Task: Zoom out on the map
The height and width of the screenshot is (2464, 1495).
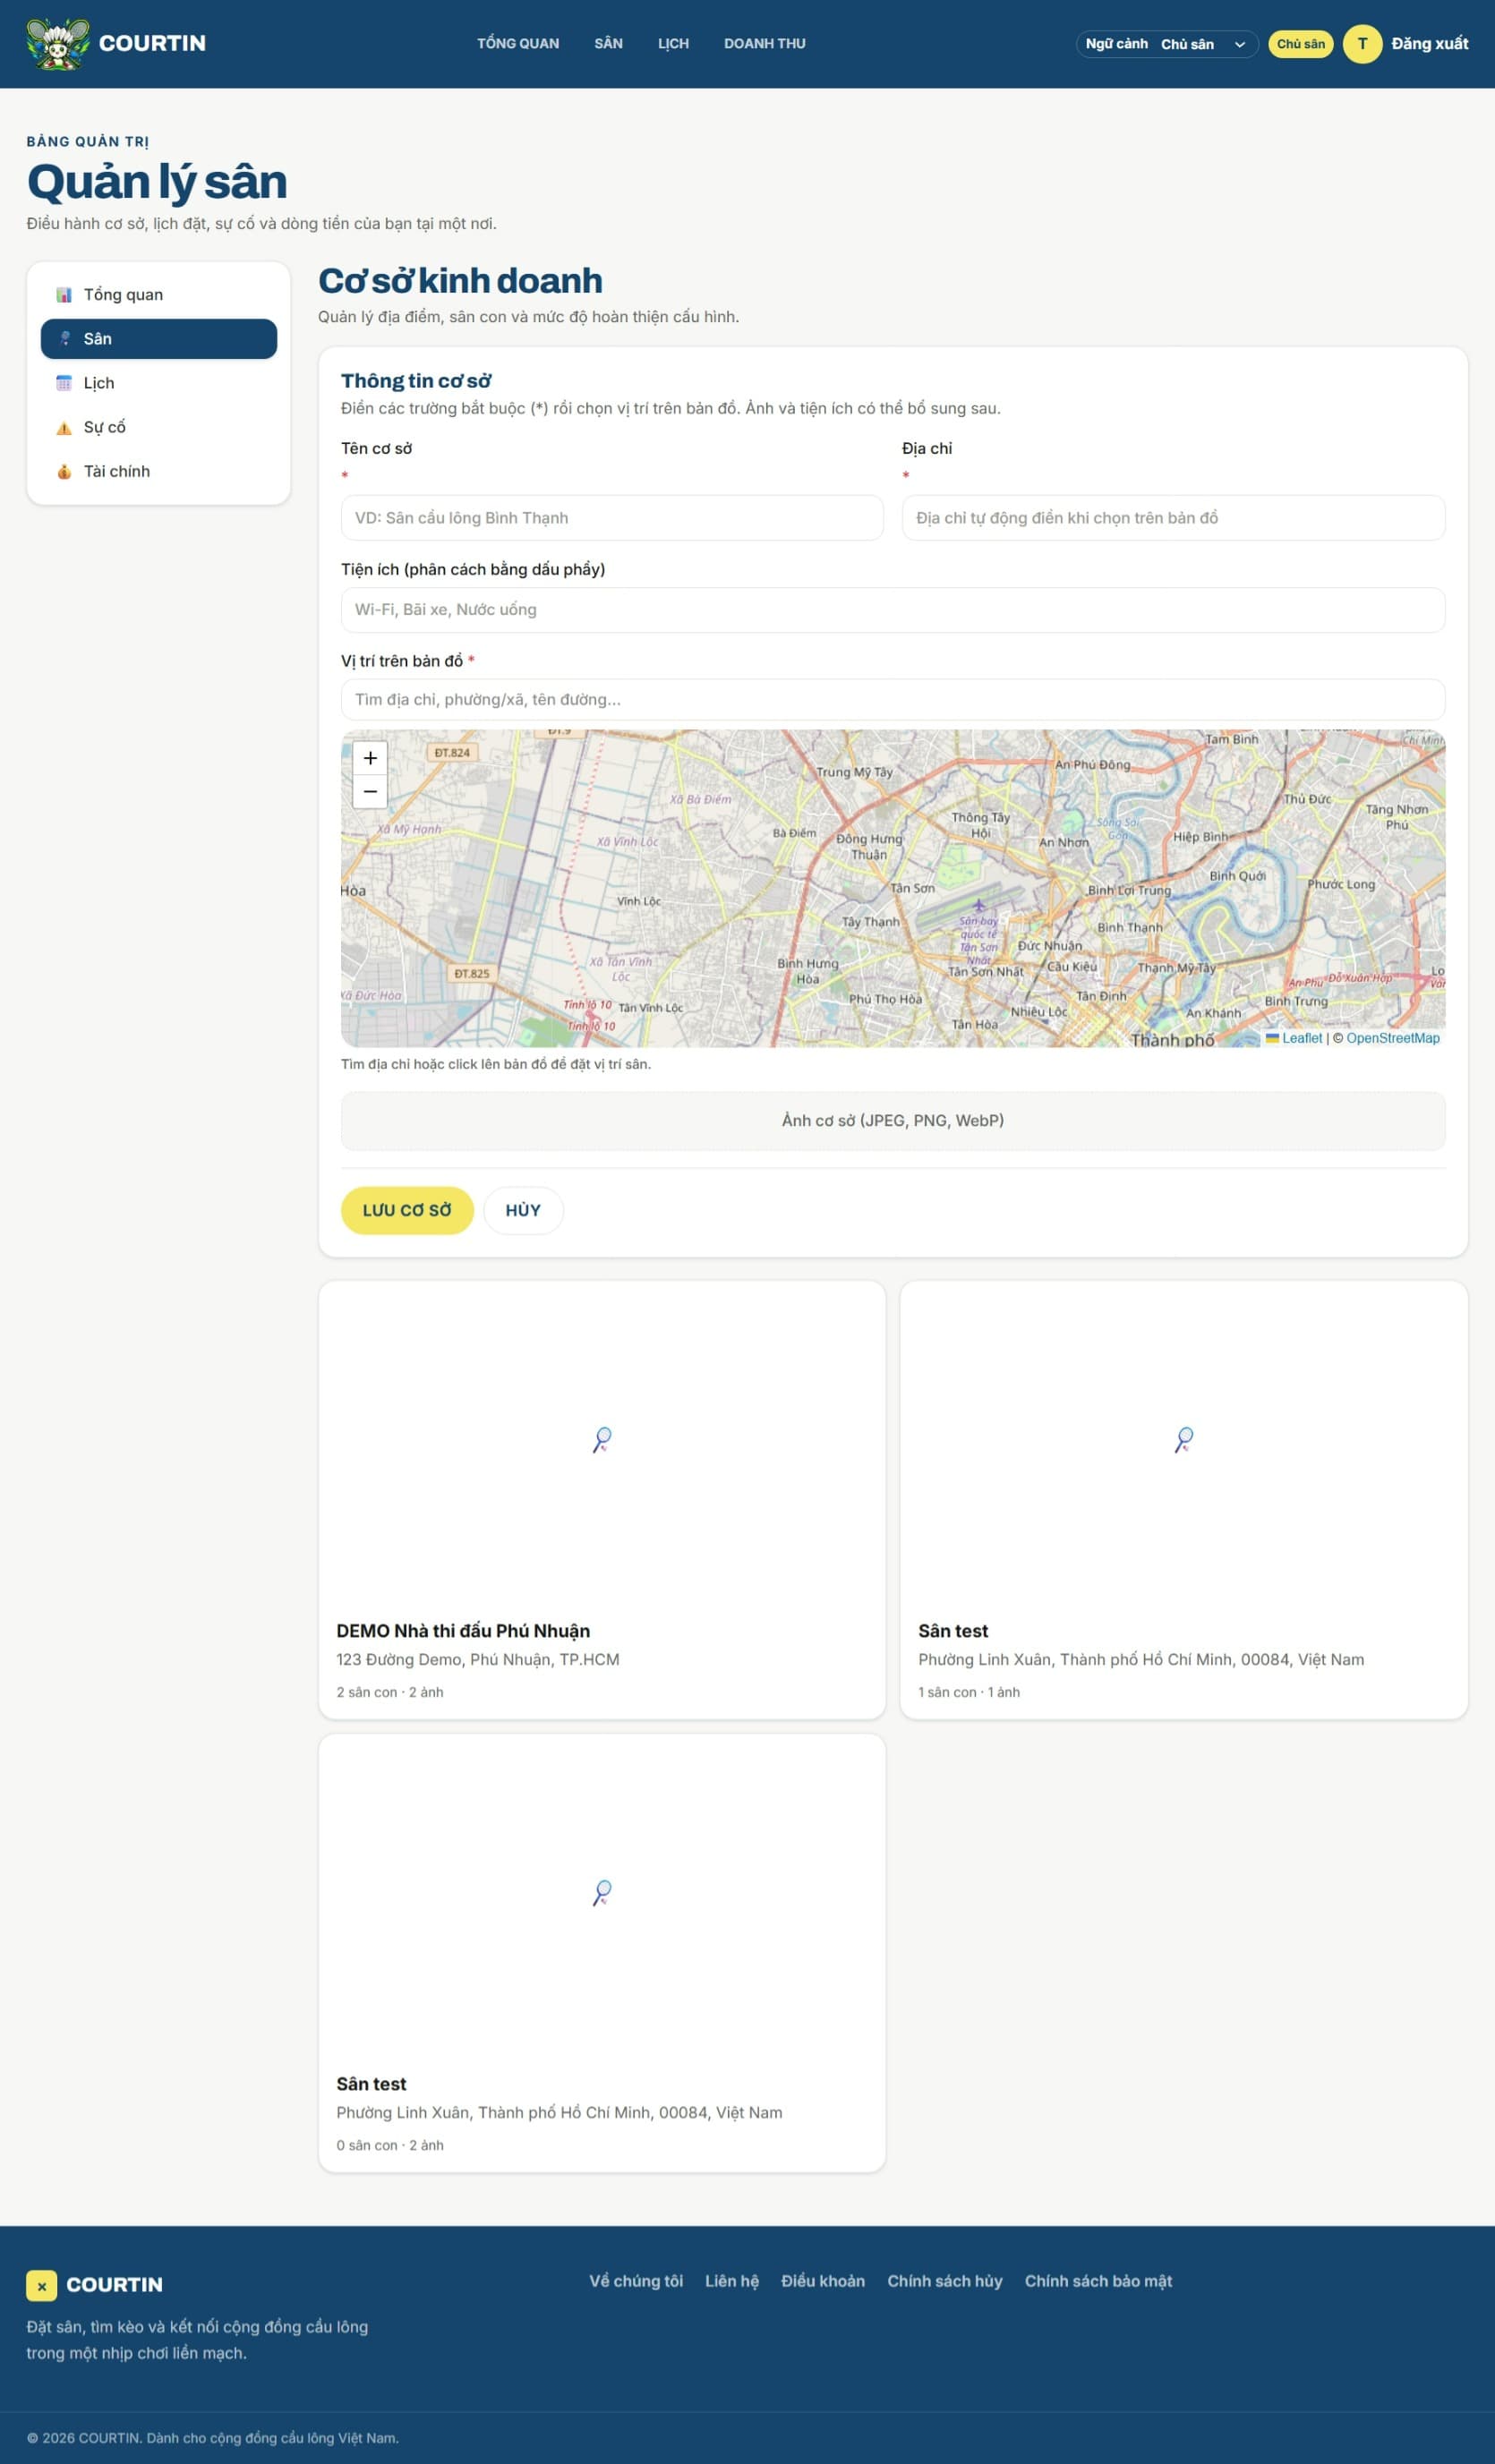Action: (370, 791)
